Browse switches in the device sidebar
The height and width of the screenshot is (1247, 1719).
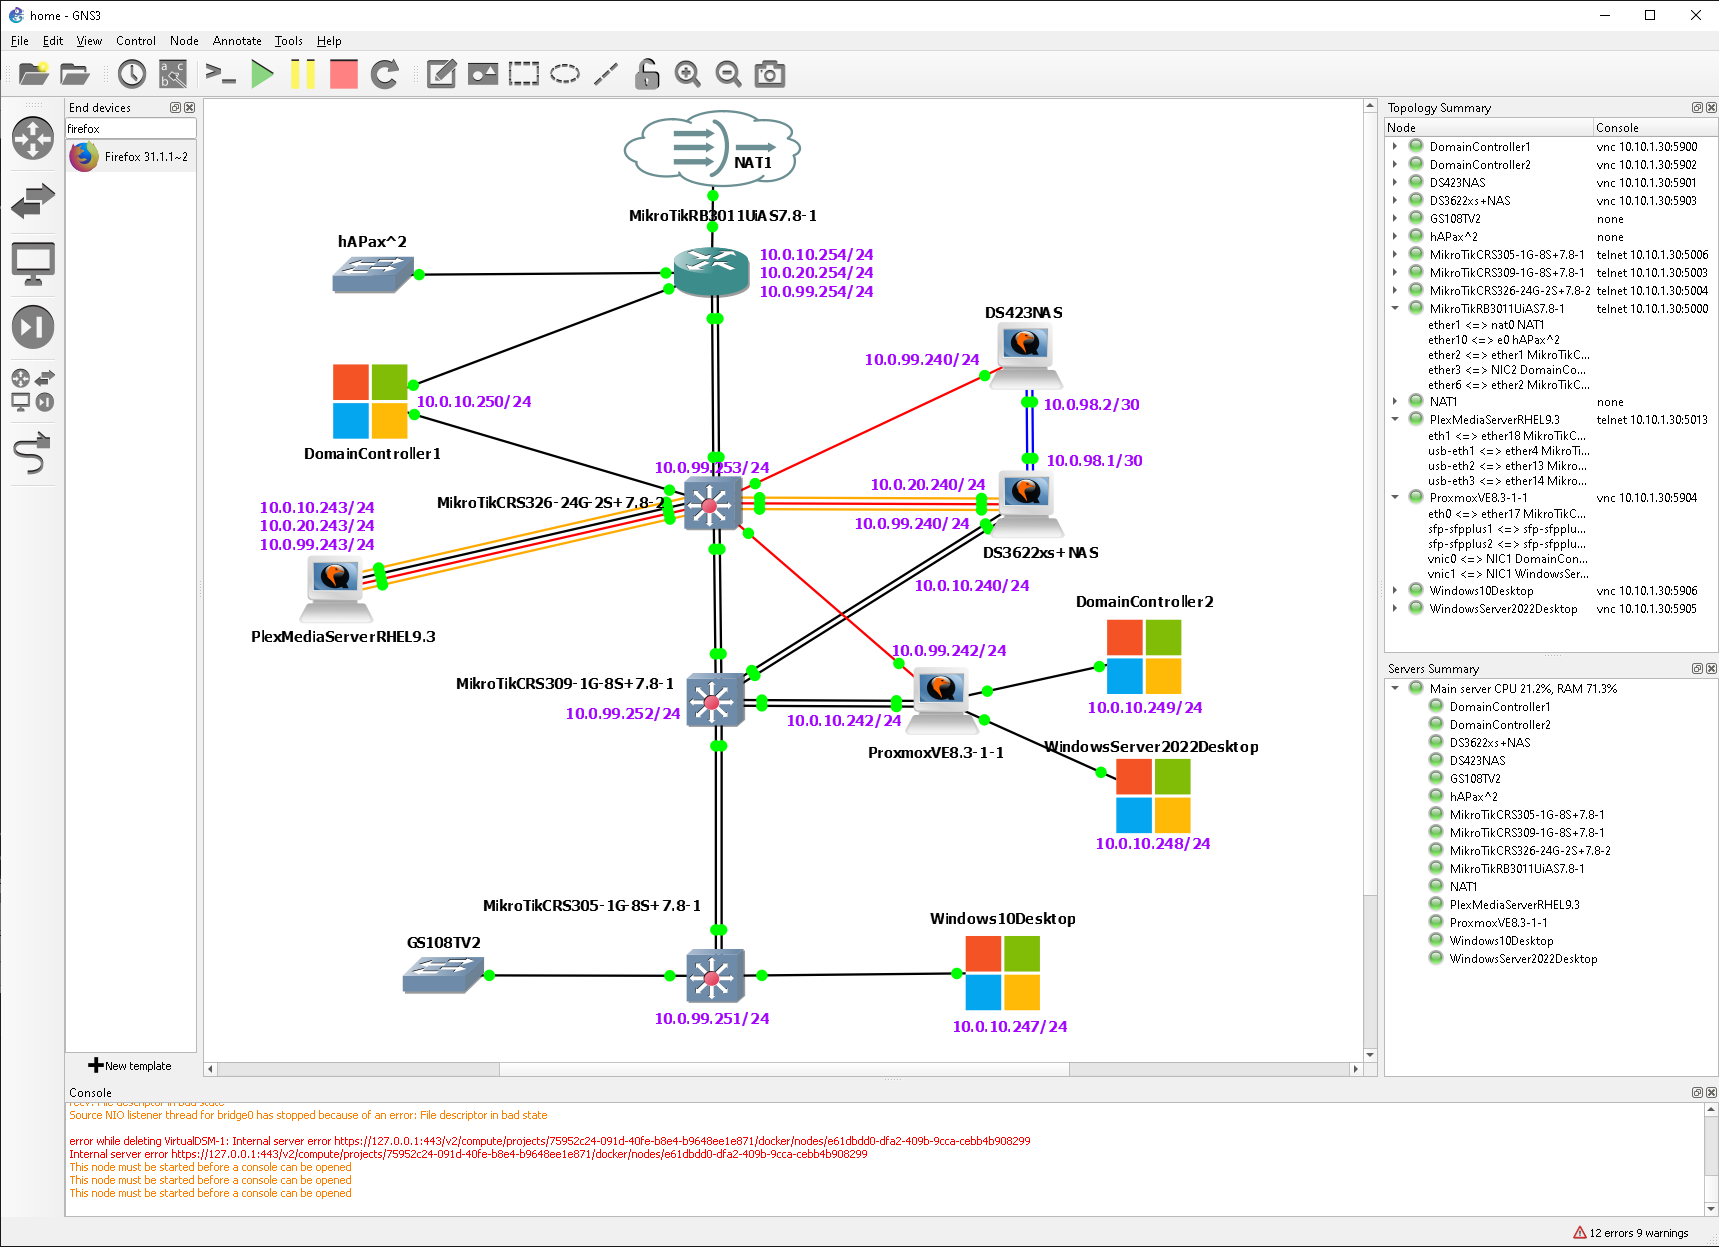pos(33,201)
